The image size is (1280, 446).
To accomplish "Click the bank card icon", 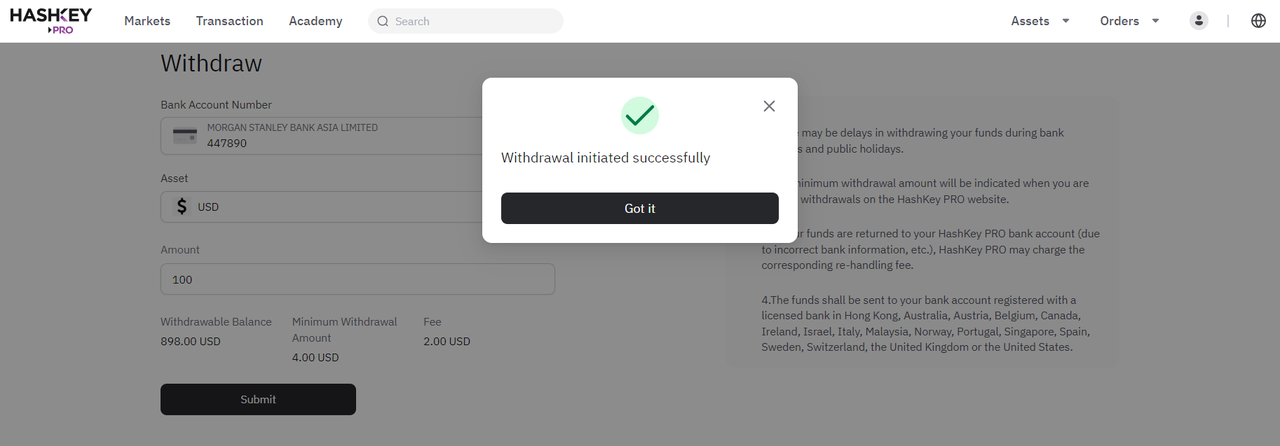I will (184, 136).
